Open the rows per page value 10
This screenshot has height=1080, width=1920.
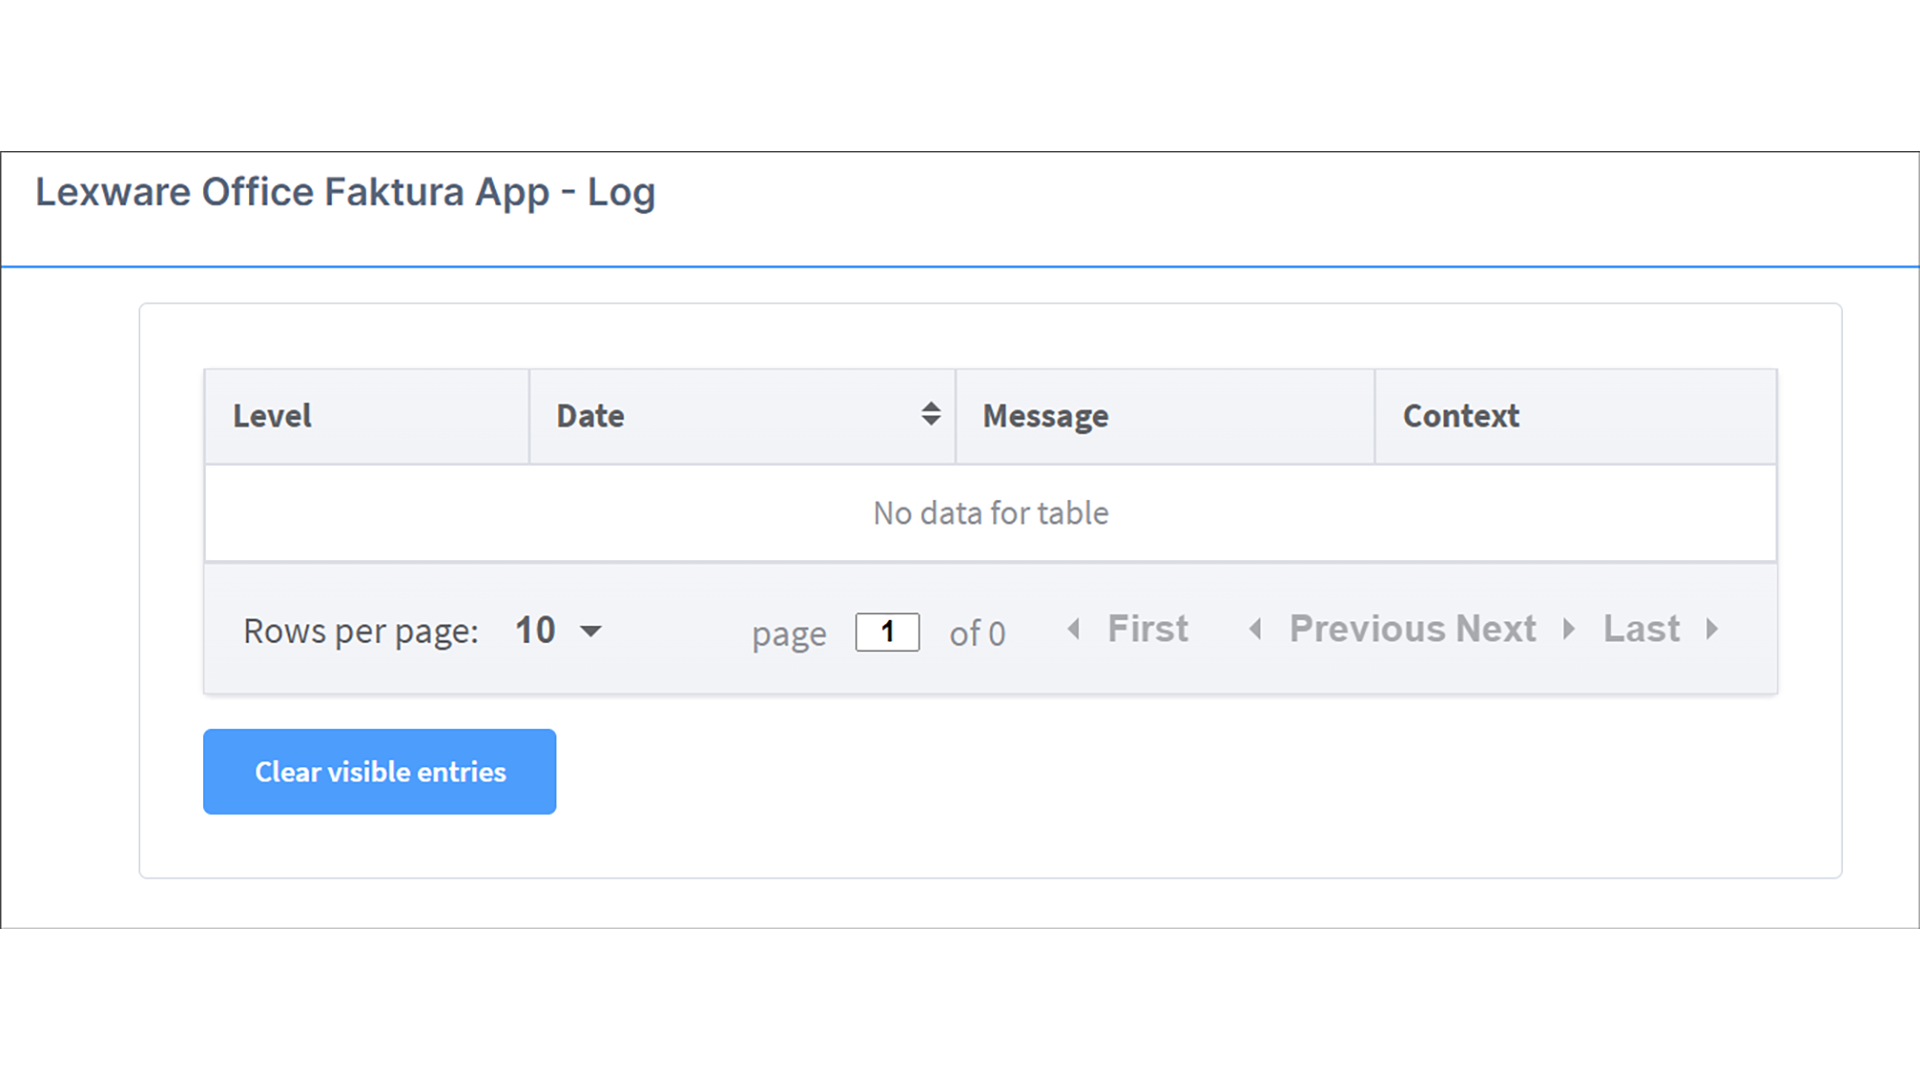[535, 630]
